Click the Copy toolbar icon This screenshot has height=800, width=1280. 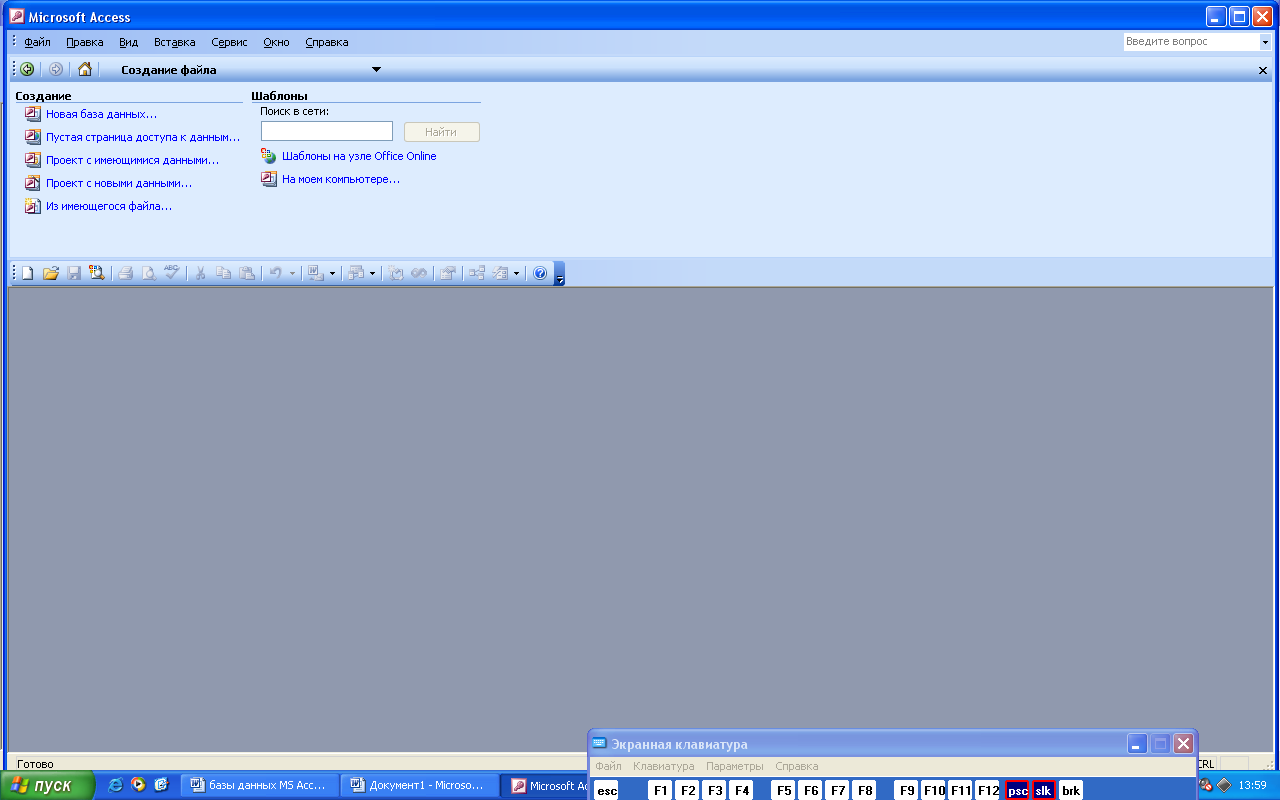point(223,273)
